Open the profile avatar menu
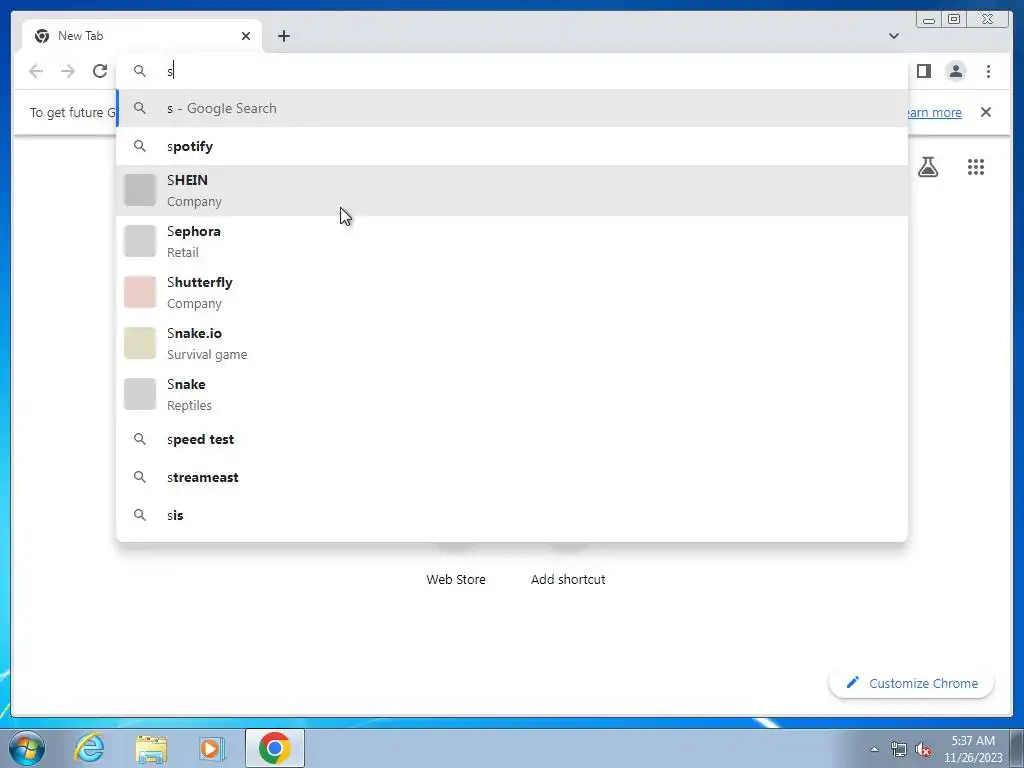This screenshot has width=1024, height=768. 955,71
